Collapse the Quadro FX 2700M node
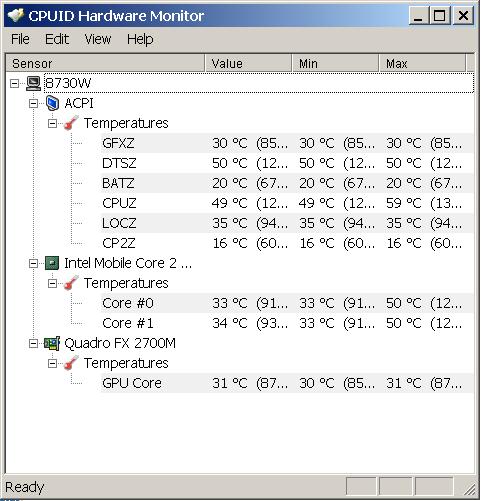Screen dimensions: 481x501 click(33, 344)
